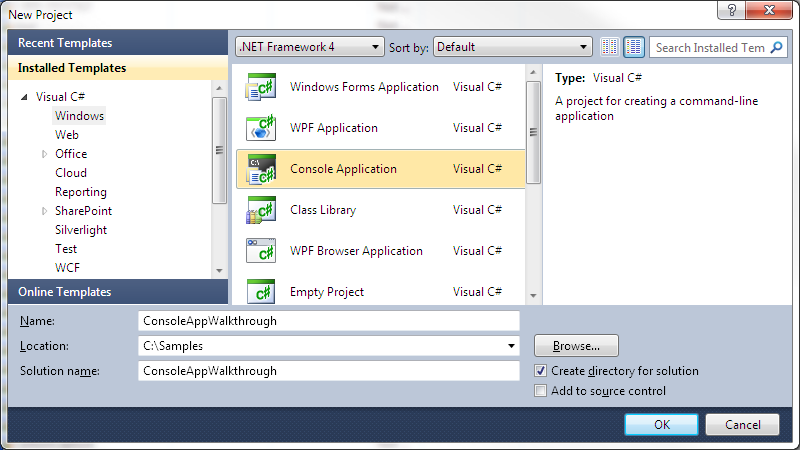Open the .NET Framework 4 dropdown
800x450 pixels.
310,47
